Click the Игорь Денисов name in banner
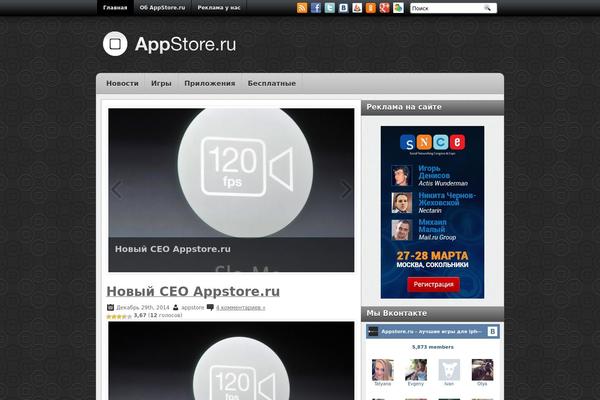Screen dimensions: 600x400 434,172
